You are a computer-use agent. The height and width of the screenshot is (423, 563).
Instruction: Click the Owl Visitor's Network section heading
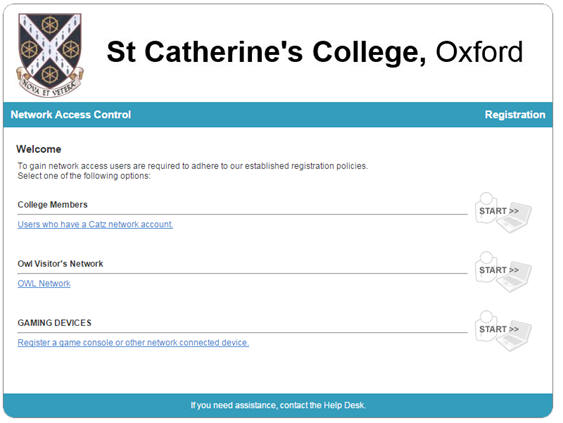click(60, 264)
